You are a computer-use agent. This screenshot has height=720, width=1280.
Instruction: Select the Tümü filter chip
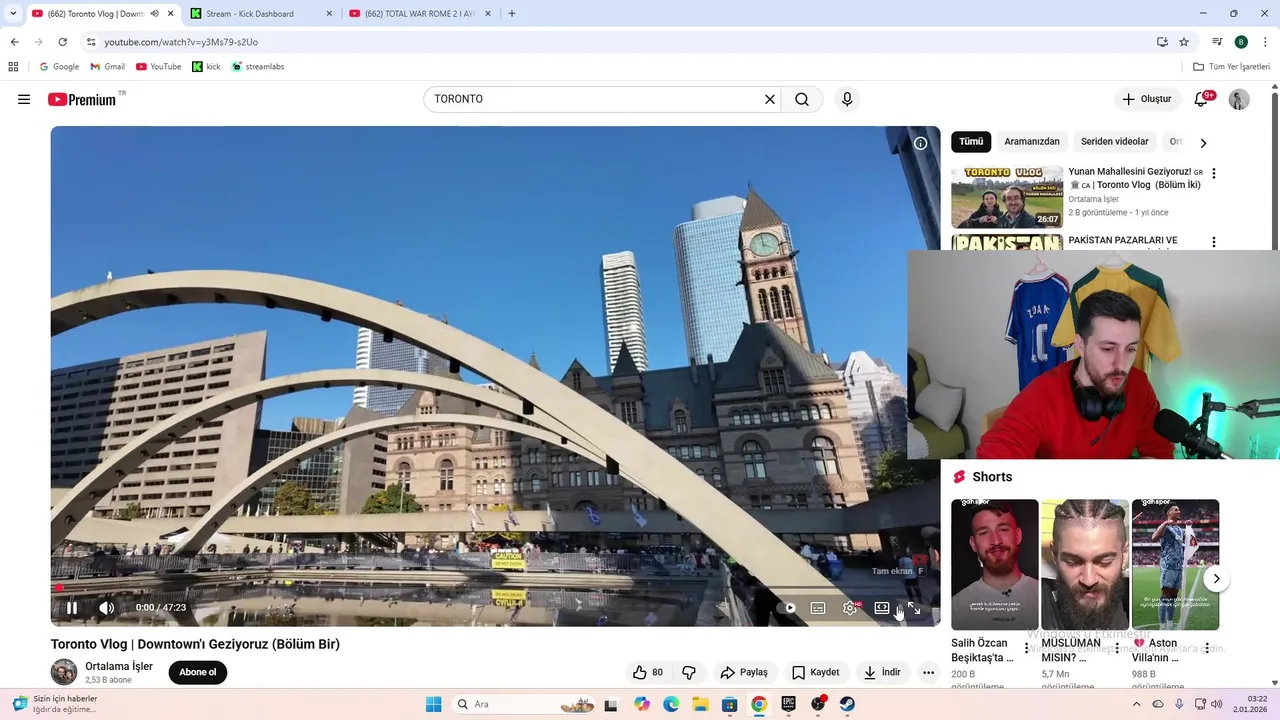tap(971, 142)
